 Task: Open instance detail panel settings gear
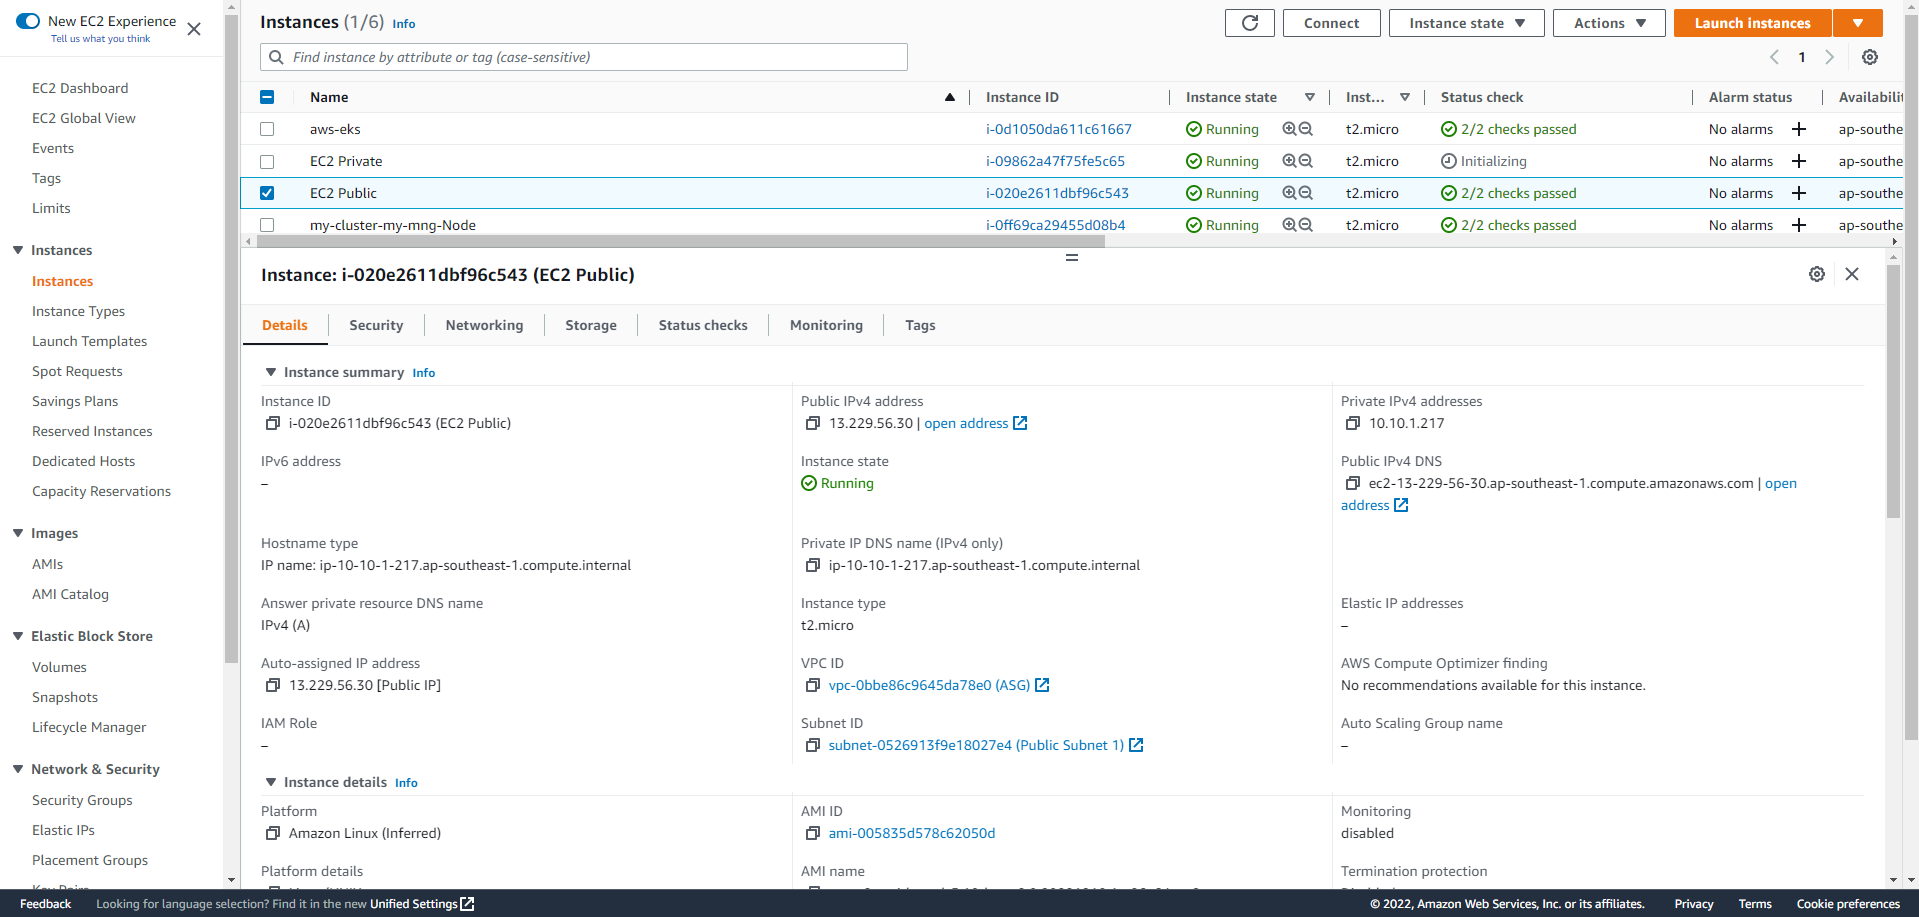coord(1816,274)
